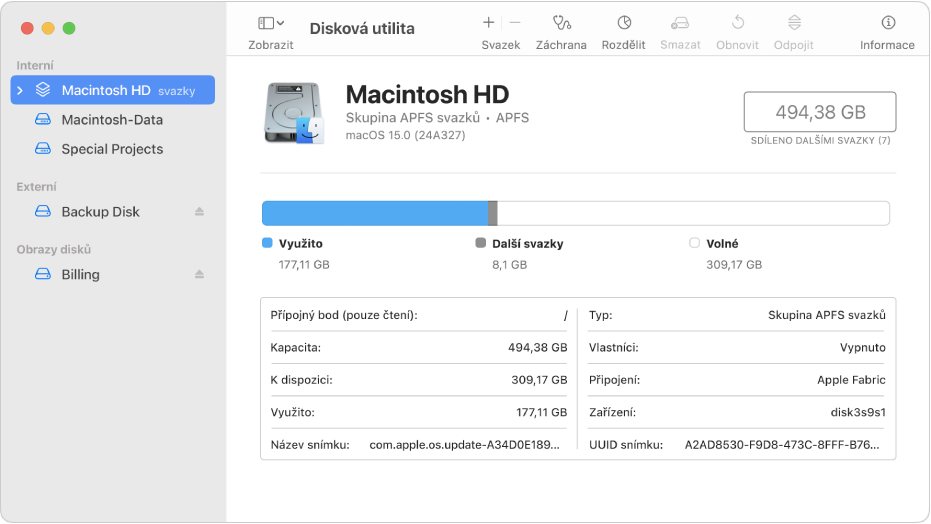
Task: Select Backup Disk in sidebar
Action: pos(100,212)
